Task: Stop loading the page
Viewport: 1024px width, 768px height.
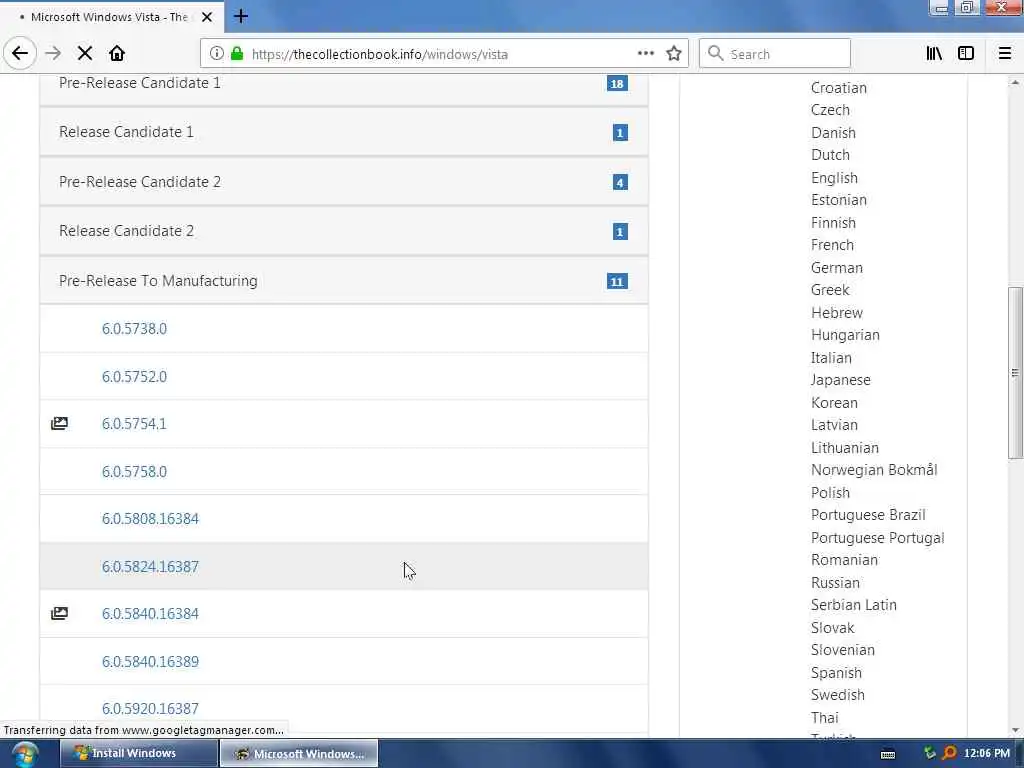Action: coord(85,54)
